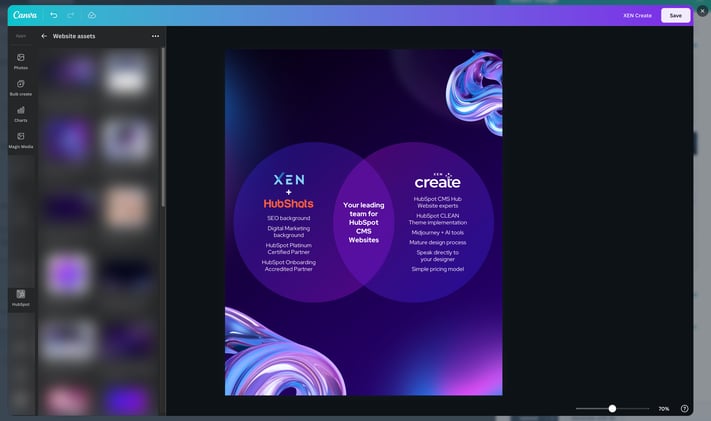
Task: Click the XEN Create title
Action: [637, 15]
